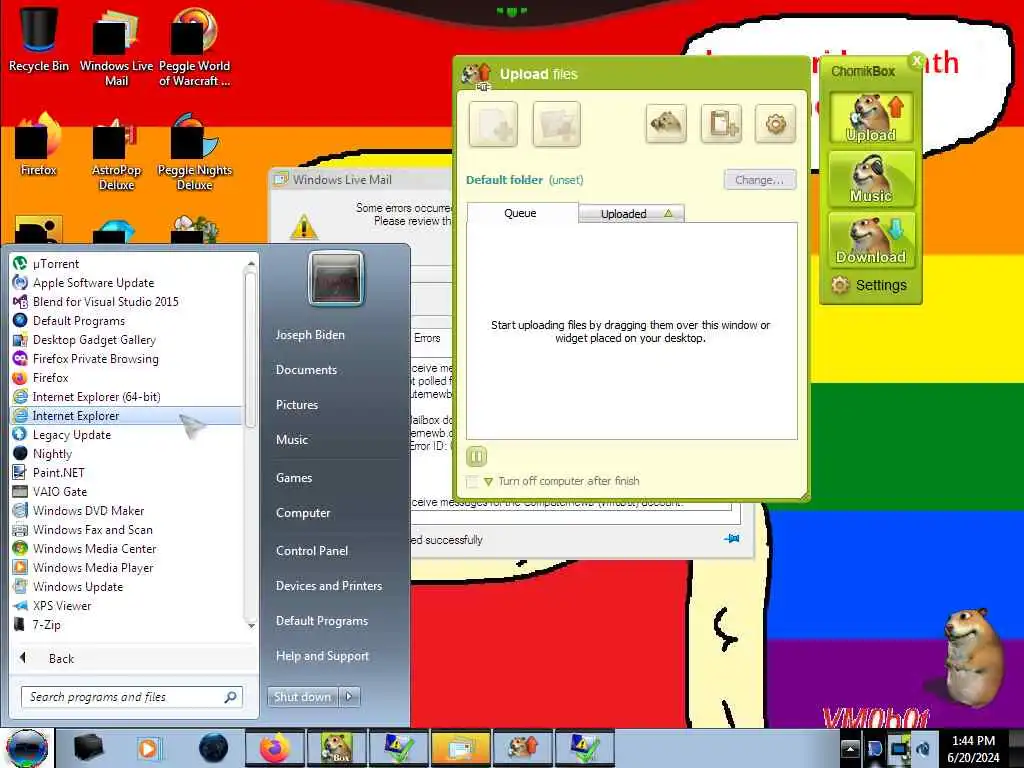Open VAIO Gate from programs list

pyautogui.click(x=127, y=491)
